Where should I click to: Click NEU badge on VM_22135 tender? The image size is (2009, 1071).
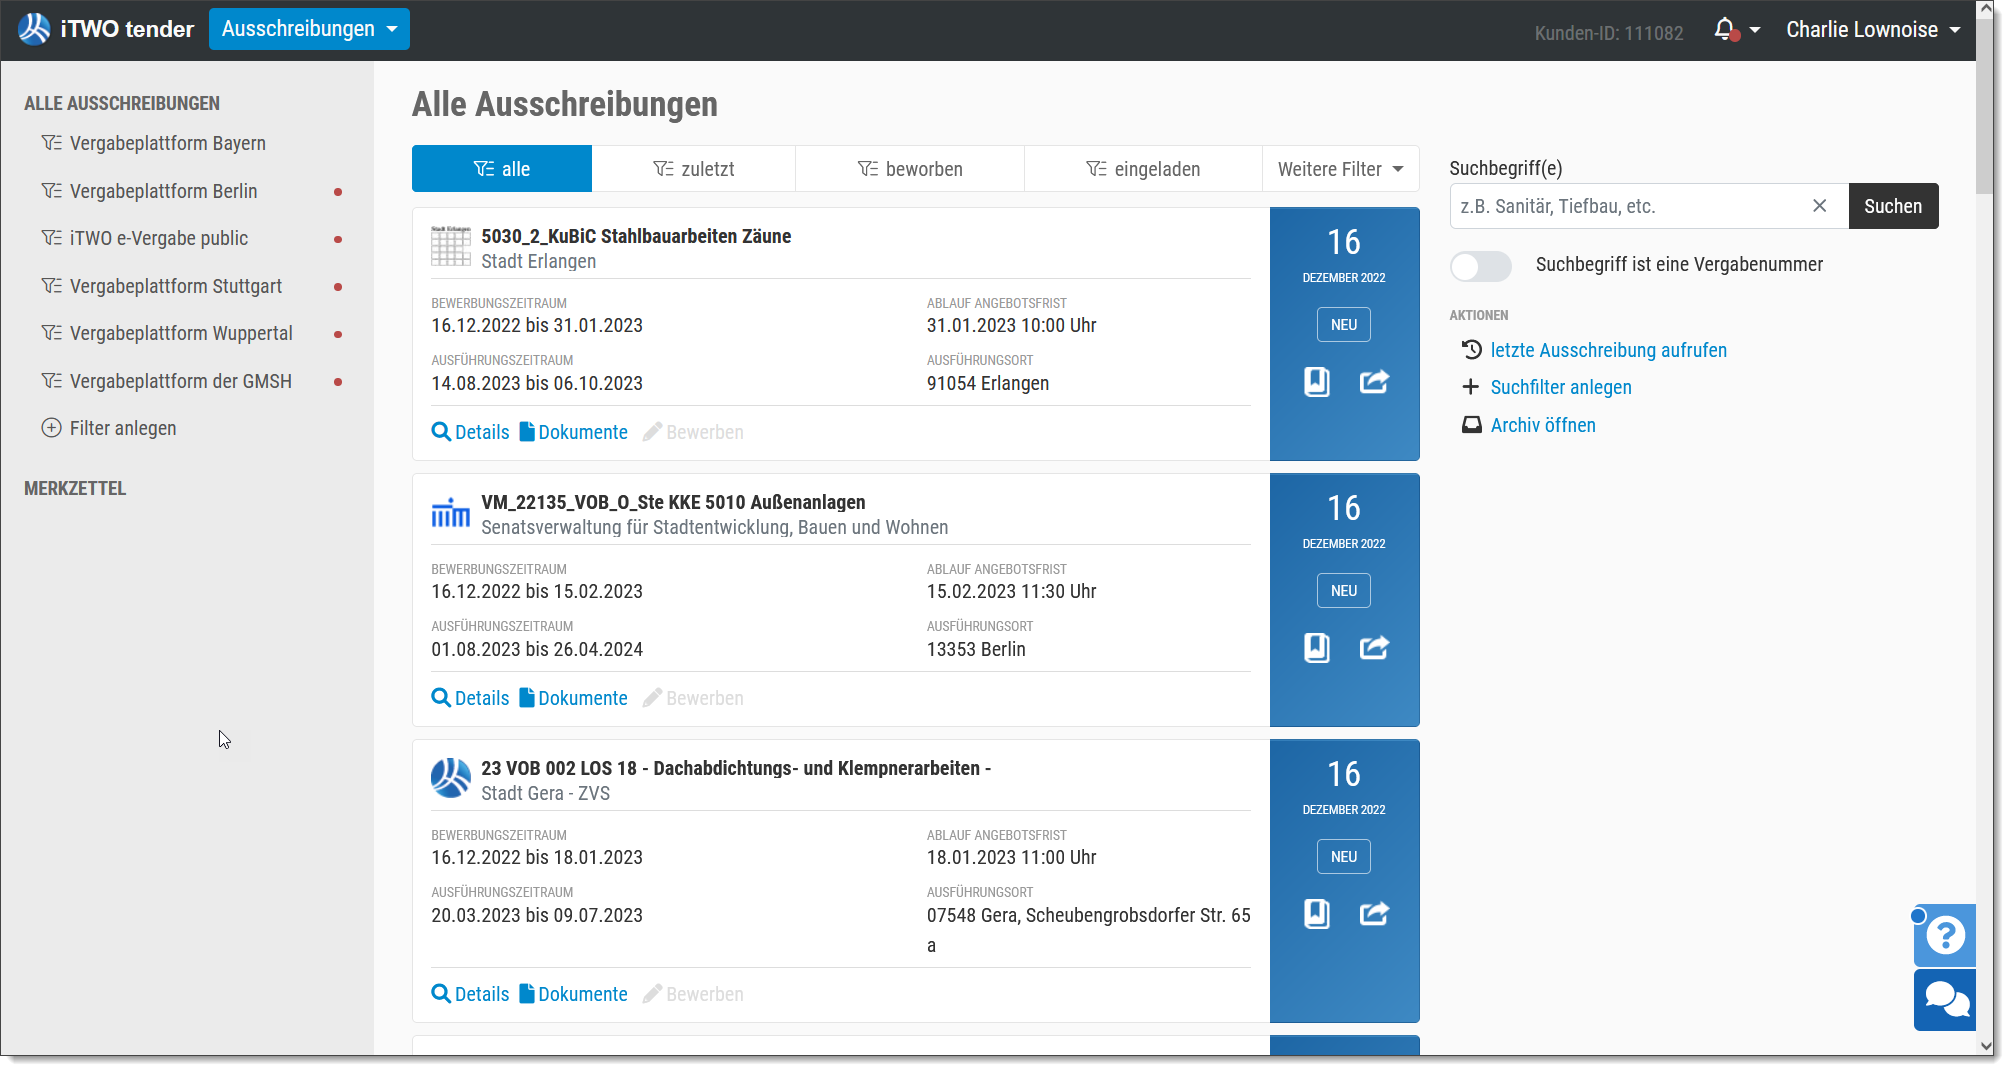(x=1343, y=591)
